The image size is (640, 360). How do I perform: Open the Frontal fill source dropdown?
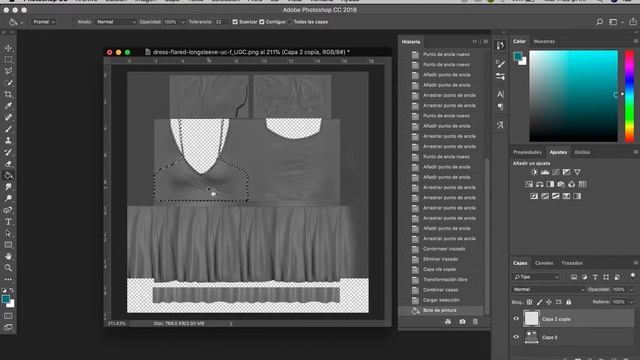tap(44, 22)
